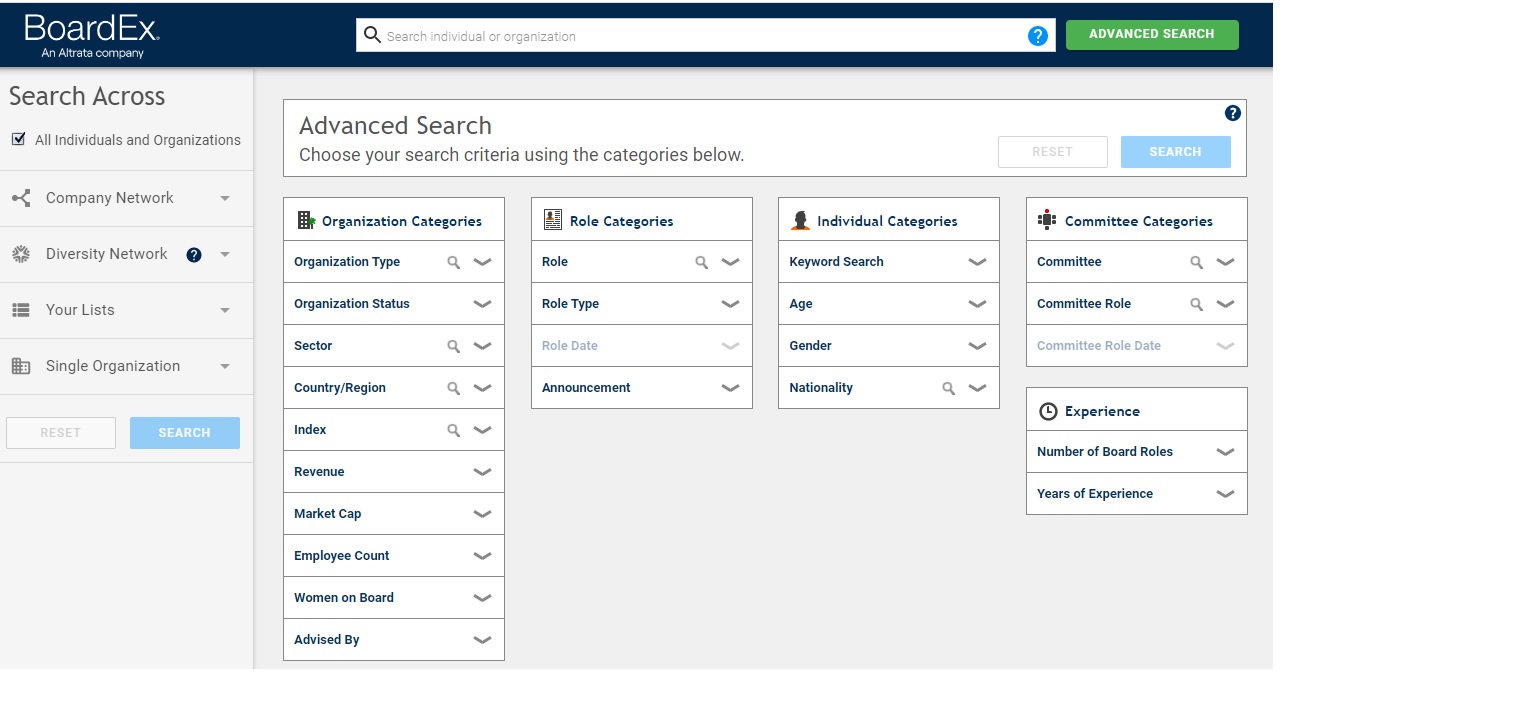Click the magnifier icon in Role row
1522x701 pixels.
click(702, 262)
